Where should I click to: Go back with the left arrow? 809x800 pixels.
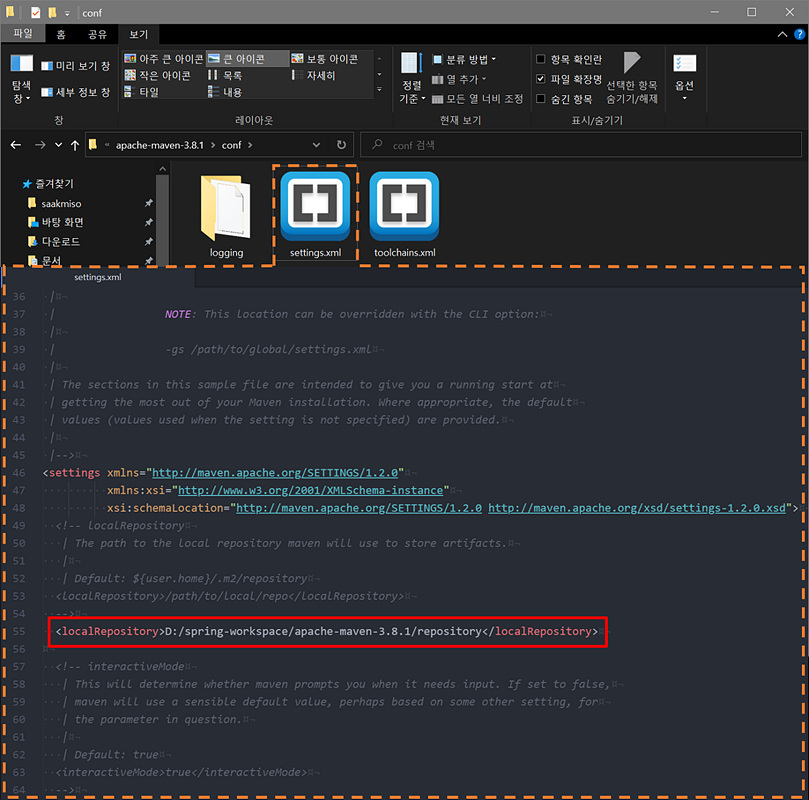tap(16, 145)
